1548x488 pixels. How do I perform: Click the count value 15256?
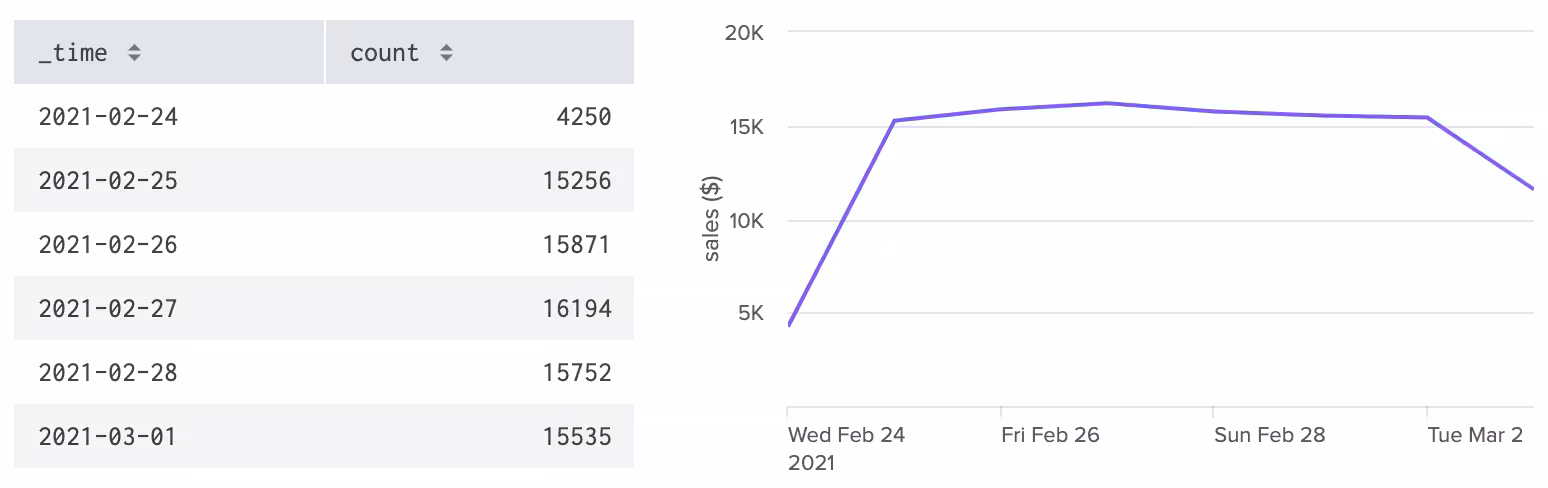[x=577, y=181]
